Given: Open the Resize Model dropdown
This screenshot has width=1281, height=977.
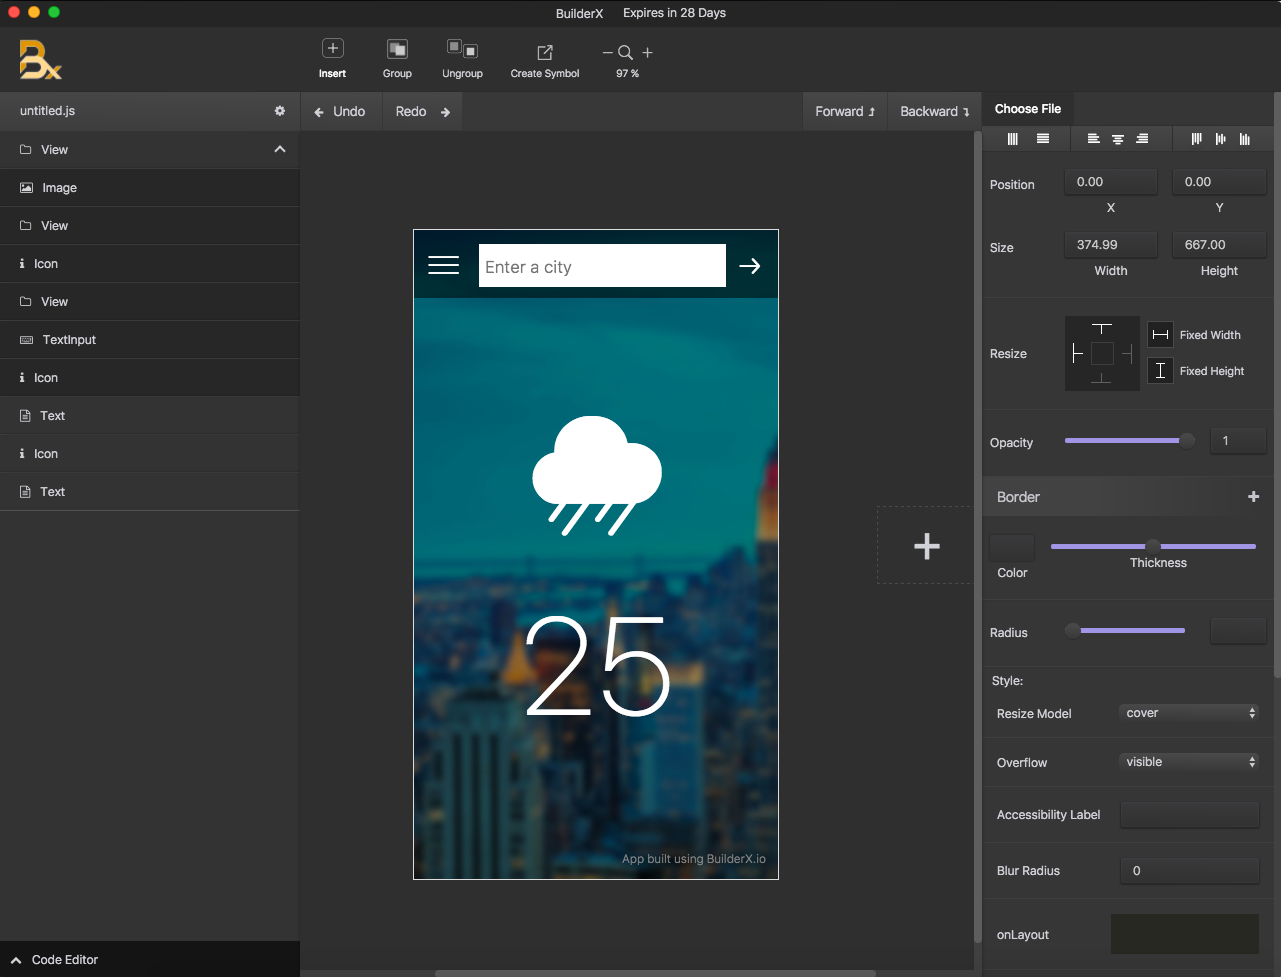Looking at the screenshot, I should coord(1189,713).
